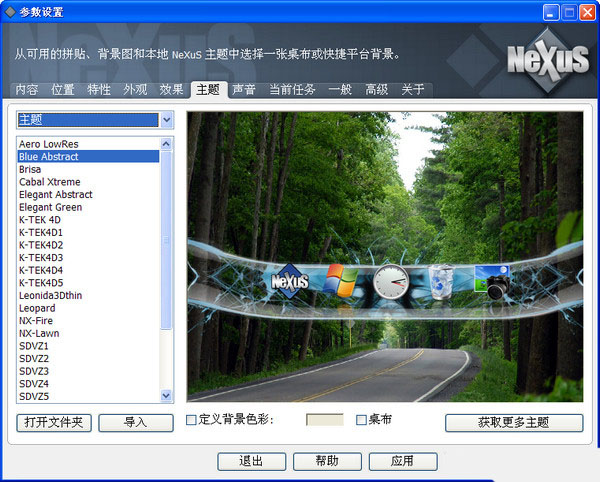The height and width of the screenshot is (482, 600).
Task: Pick NX-Fire theme
Action: pyautogui.click(x=88, y=321)
